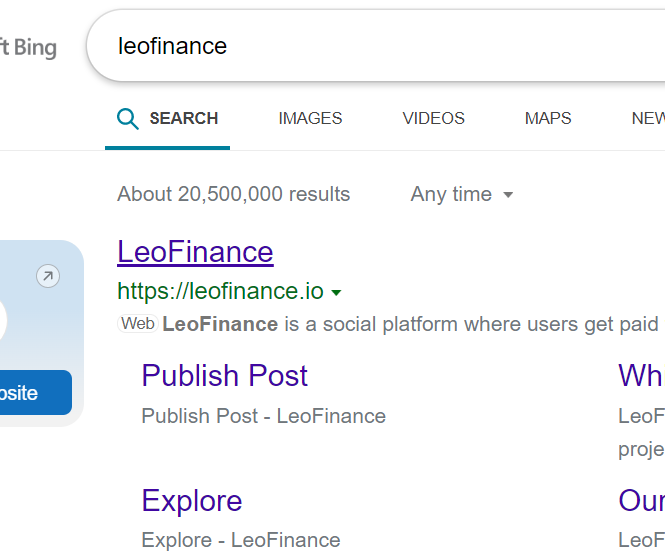Click the https://leofinance.io URL

[221, 291]
